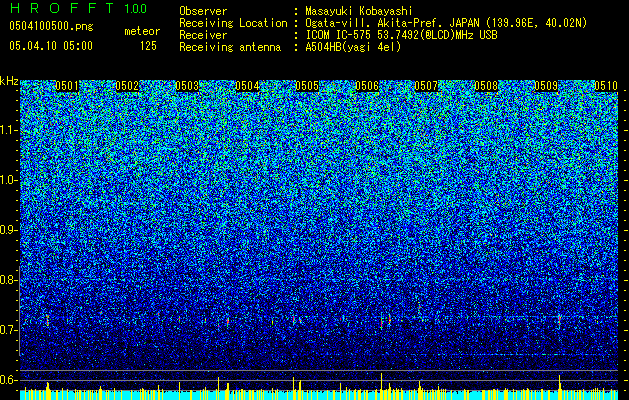The width and height of the screenshot is (629, 400).
Task: Click the 0506 time marker
Action: coord(367,86)
